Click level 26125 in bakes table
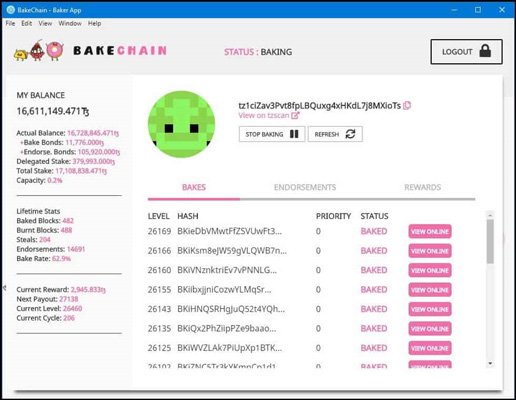 [x=159, y=348]
